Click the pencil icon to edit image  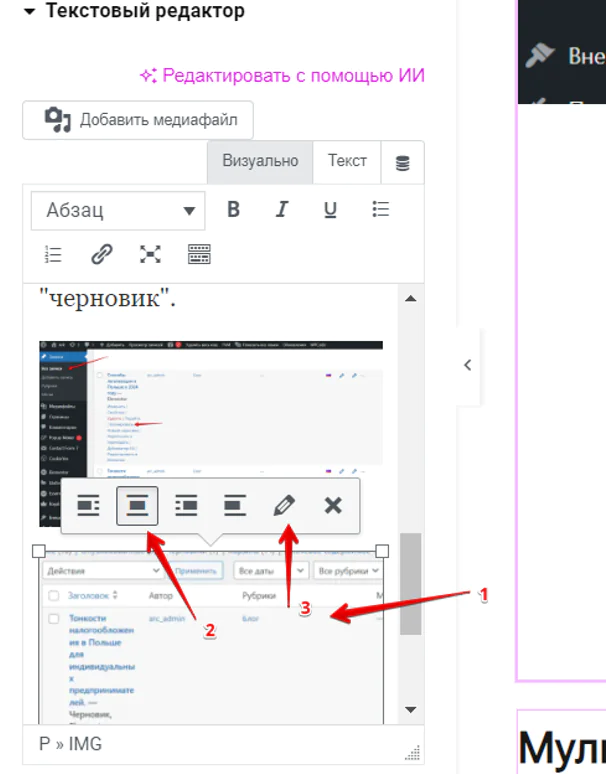pos(284,505)
